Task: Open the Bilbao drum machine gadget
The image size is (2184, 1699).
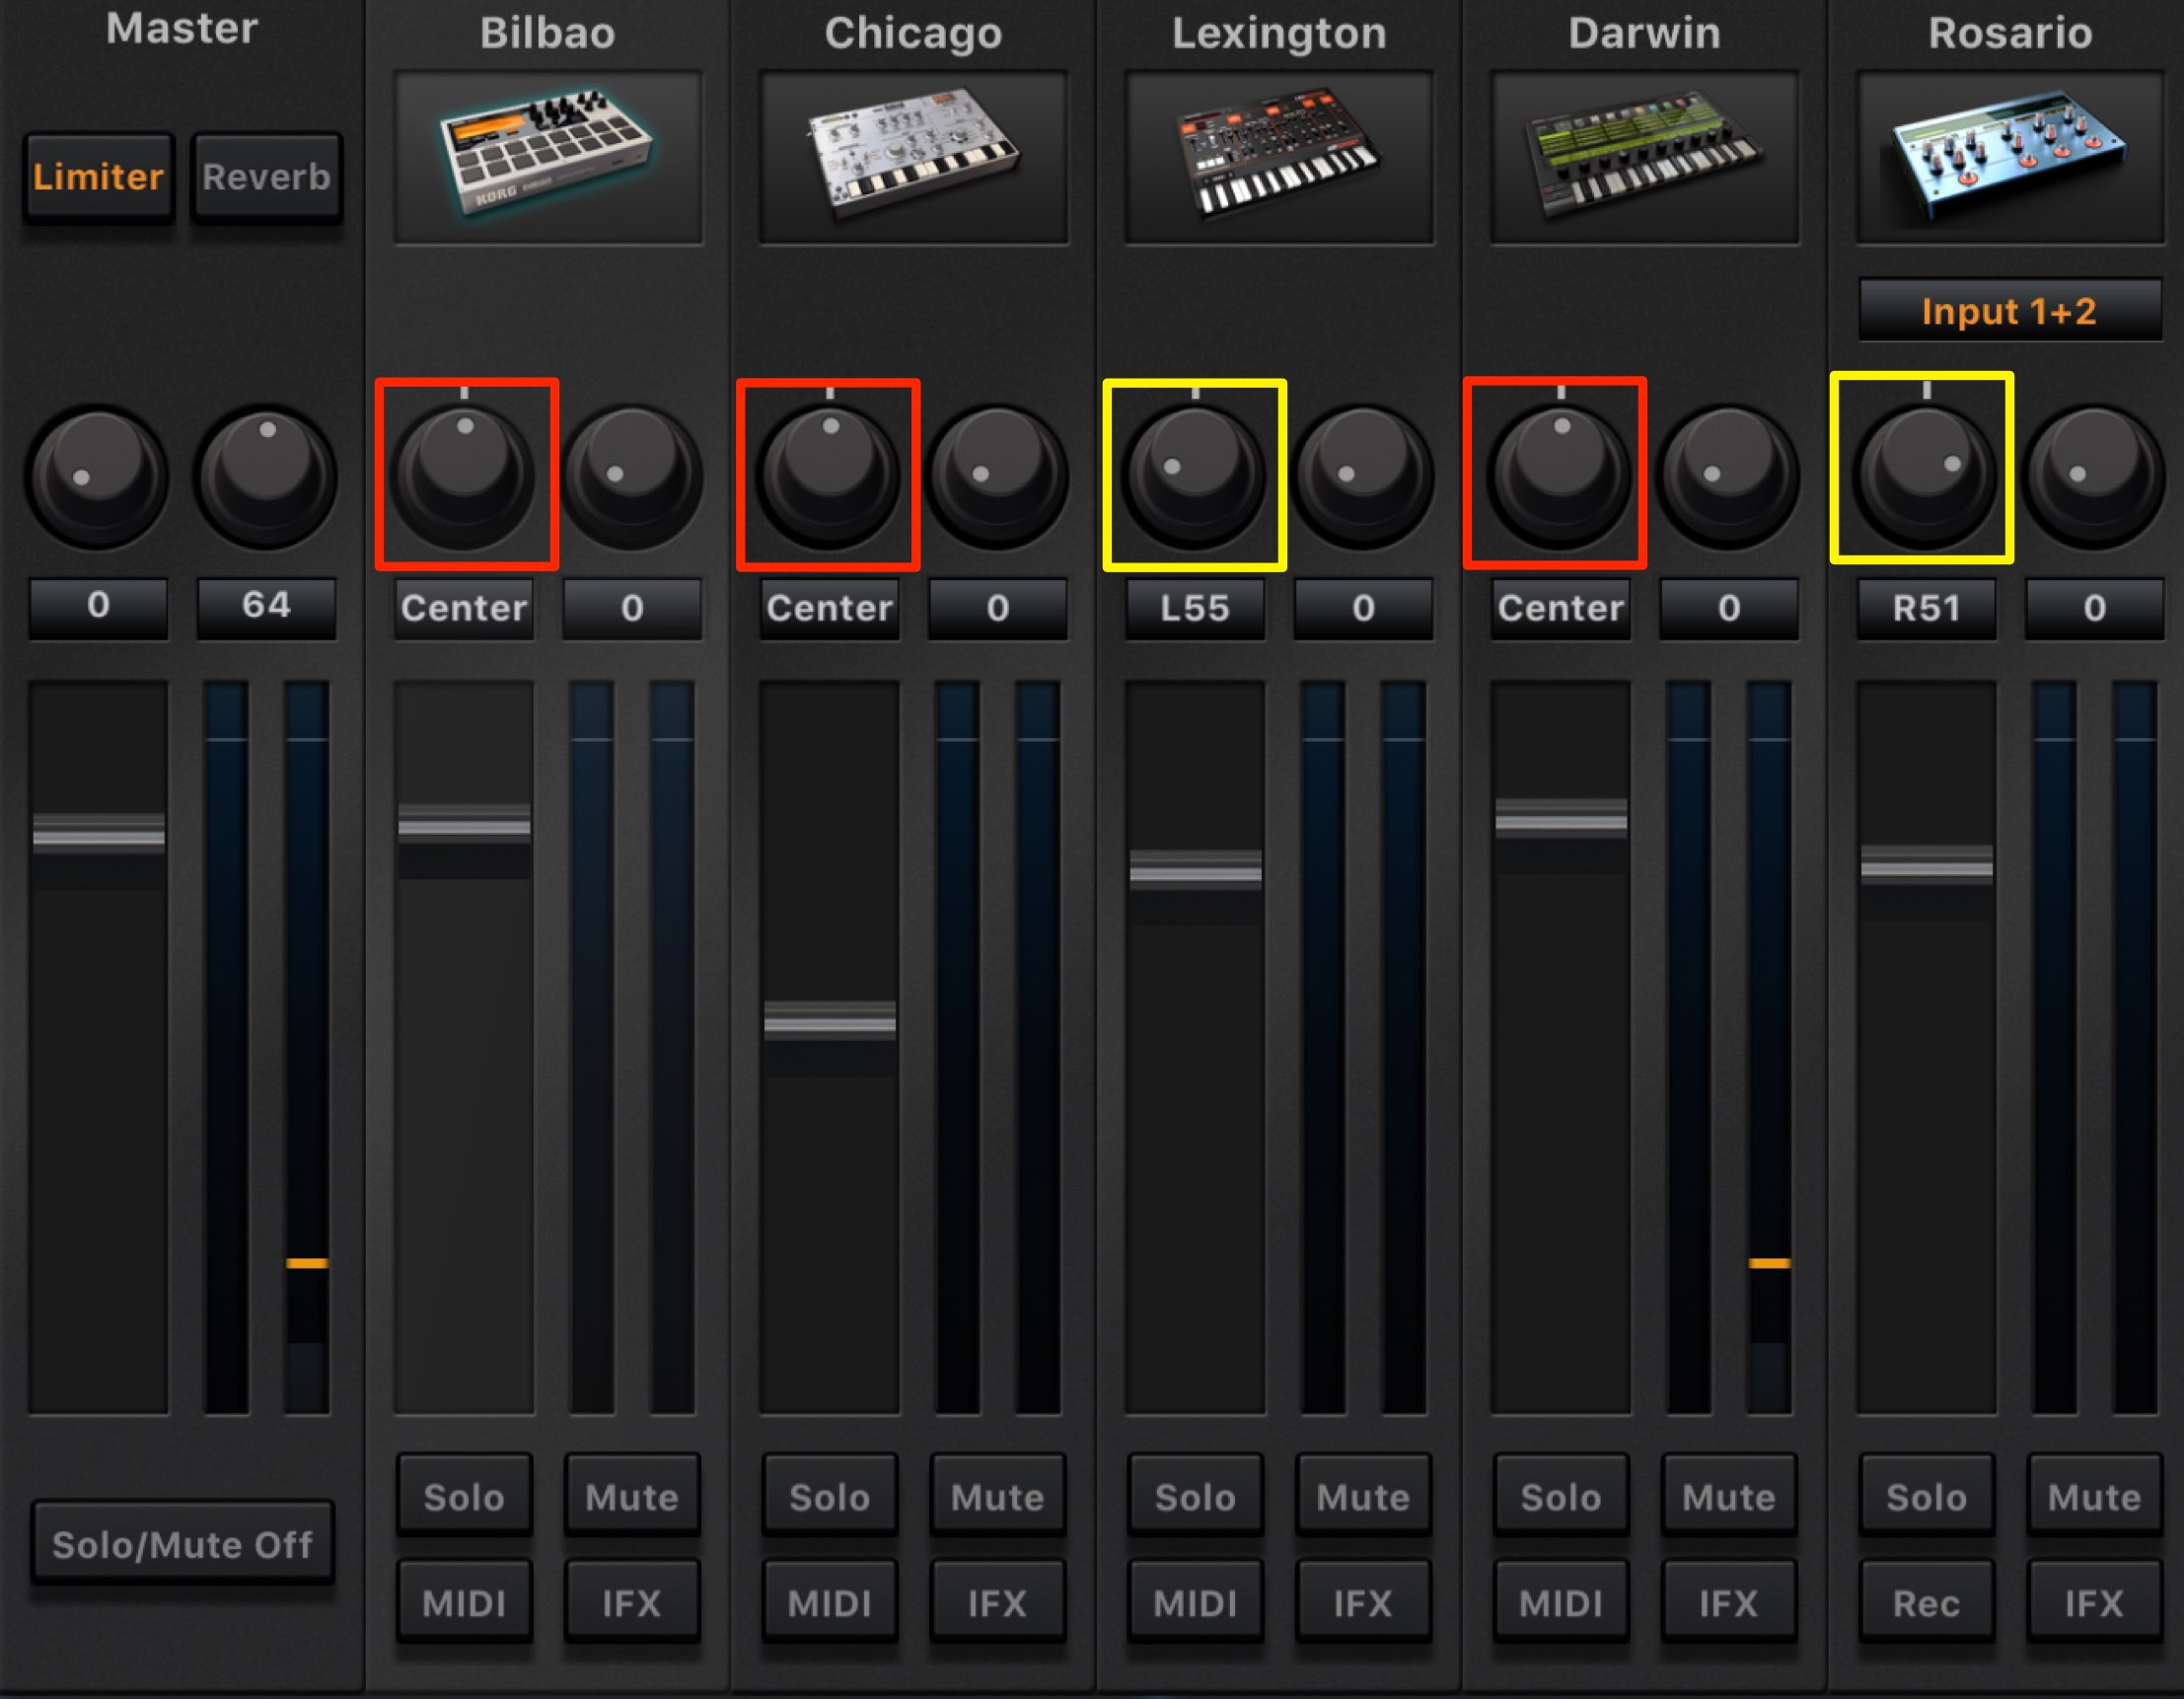Action: (548, 157)
